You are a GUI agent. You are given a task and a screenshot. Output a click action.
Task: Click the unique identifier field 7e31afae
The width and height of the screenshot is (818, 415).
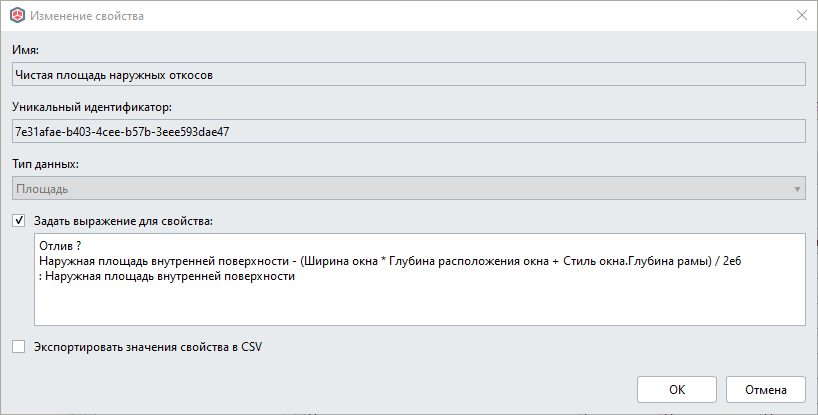pos(409,131)
